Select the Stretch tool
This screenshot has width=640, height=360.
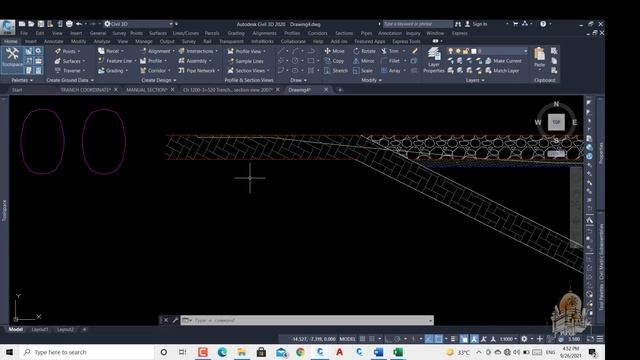pos(336,71)
